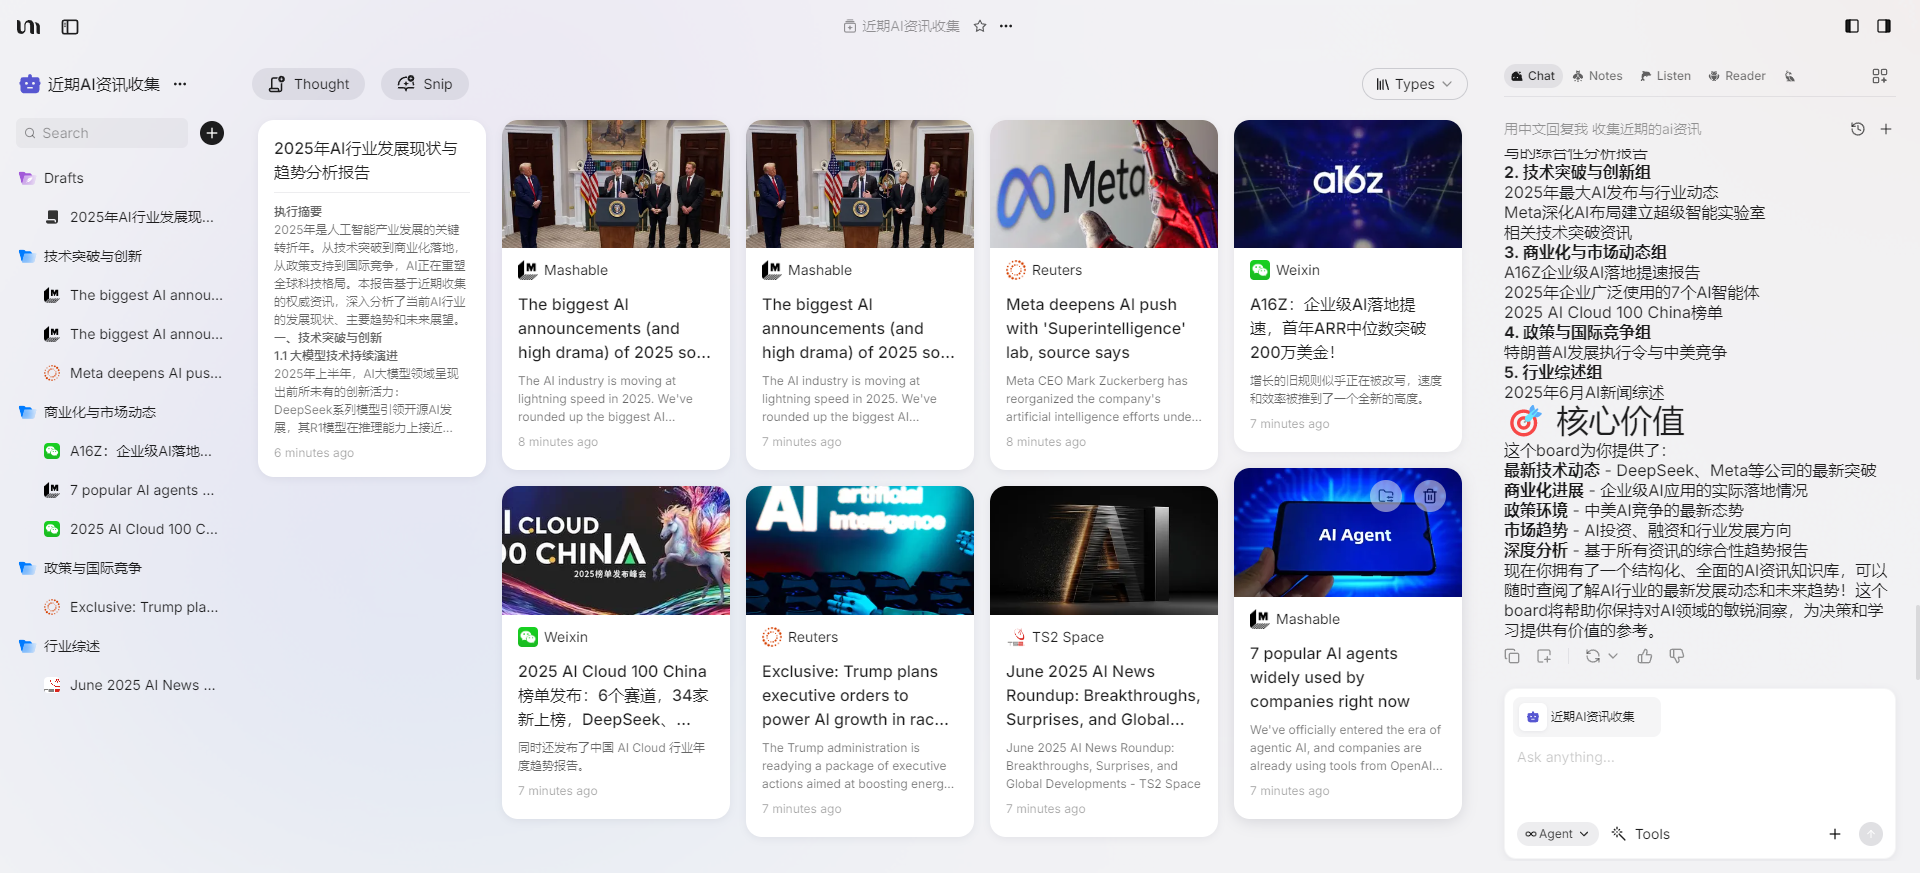Image resolution: width=1920 pixels, height=873 pixels.
Task: Open the Meta deepens AI push card title
Action: coord(1096,328)
